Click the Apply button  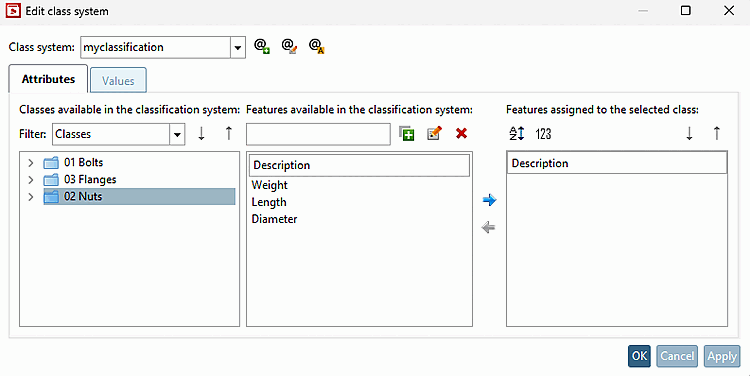coord(722,356)
